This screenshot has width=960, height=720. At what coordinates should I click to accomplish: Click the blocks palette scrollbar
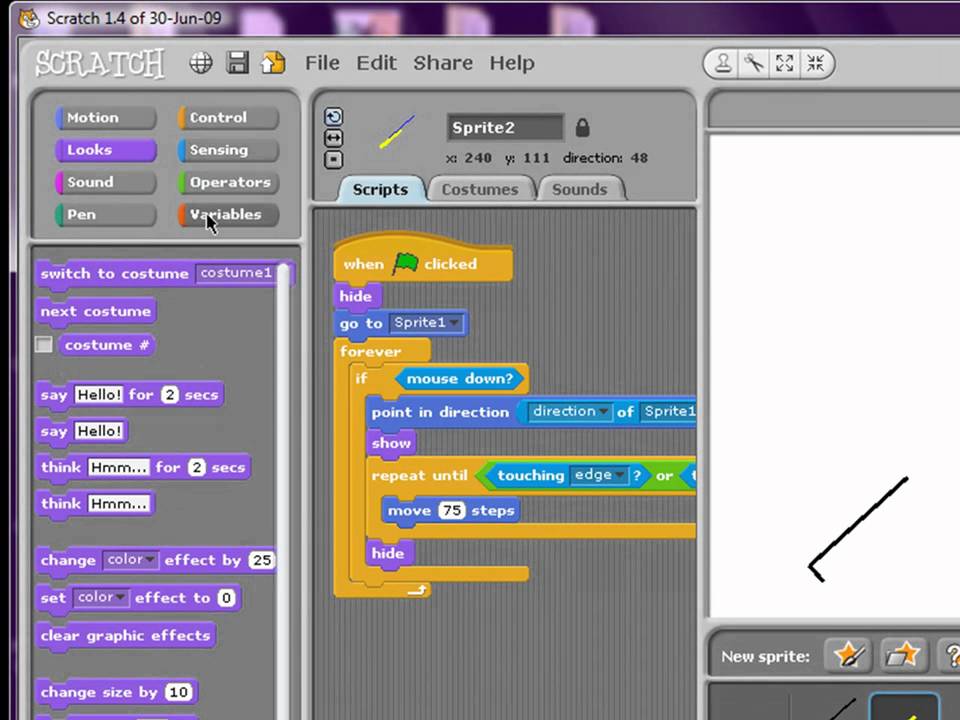click(283, 490)
